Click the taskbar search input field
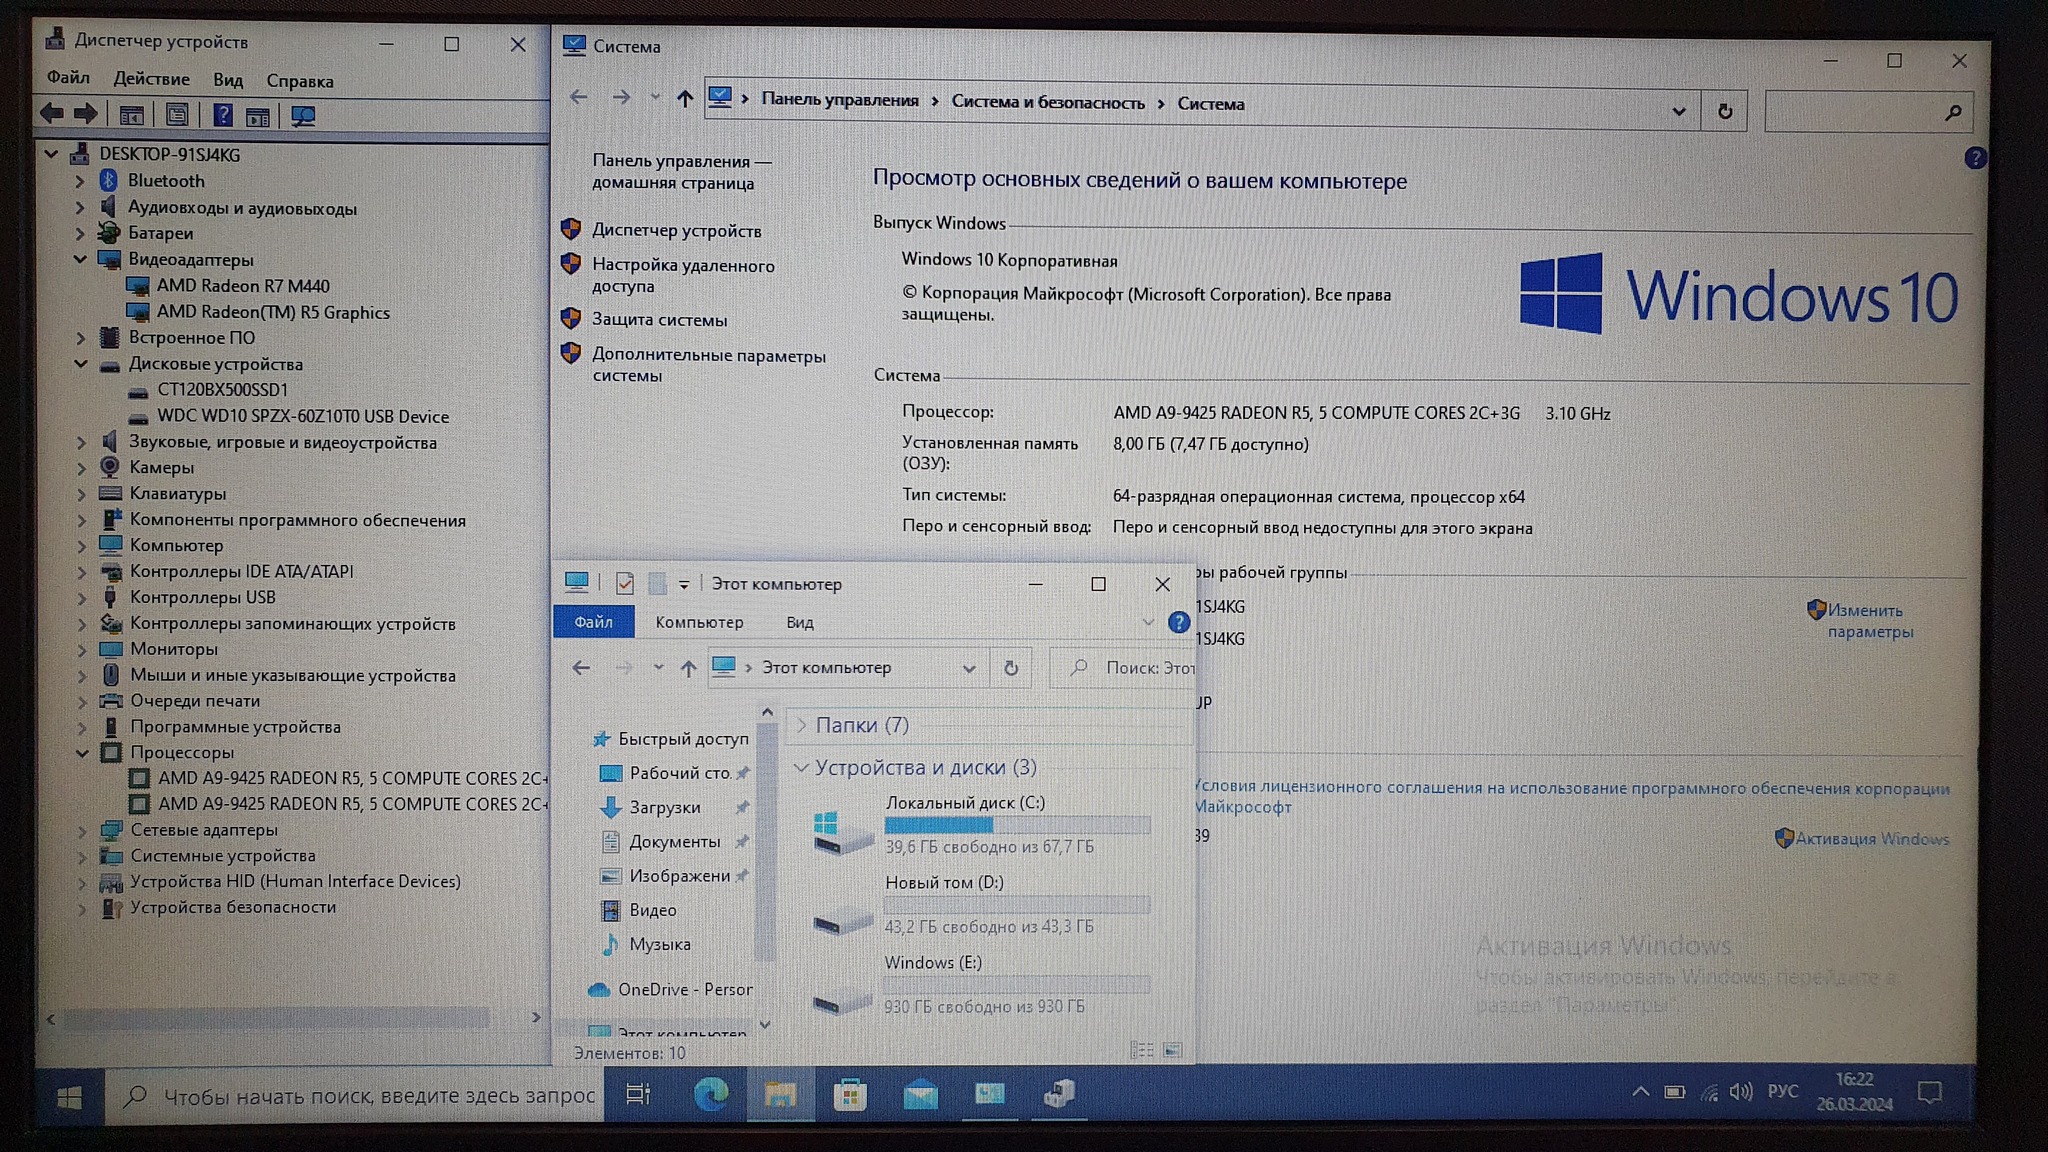Viewport: 2048px width, 1152px height. click(x=378, y=1096)
